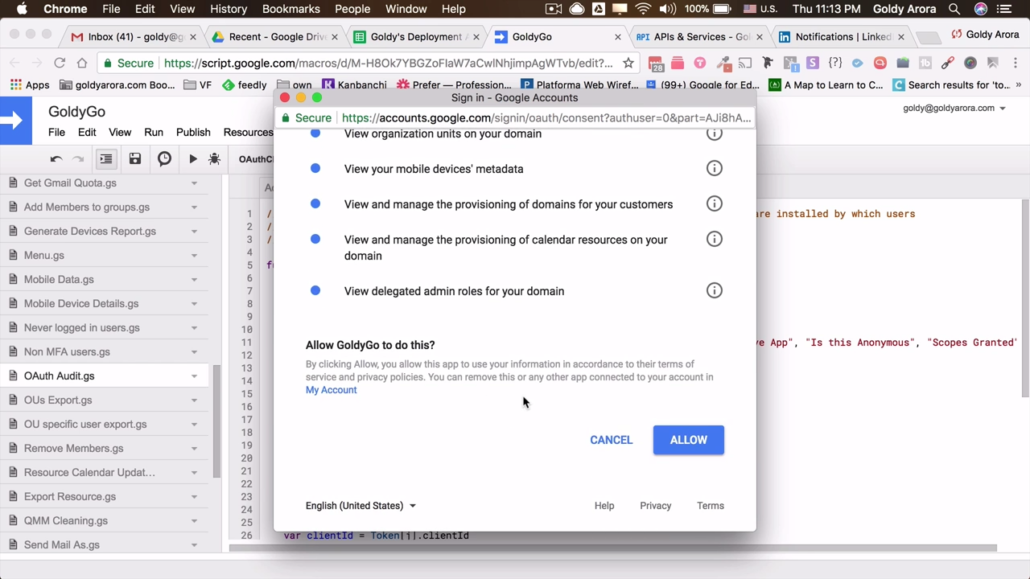
Task: Open dropdown for Remove Members.gs file
Action: click(x=194, y=448)
